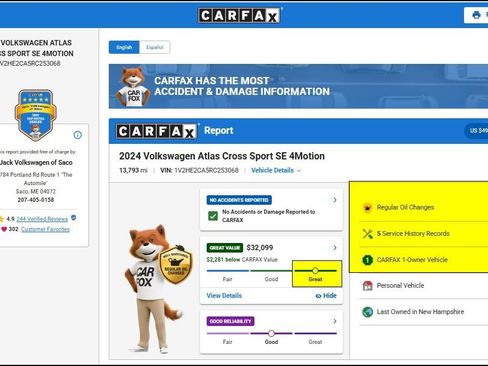Click the Fair label on reliability scale
This screenshot has height=366, width=488.
click(x=227, y=342)
